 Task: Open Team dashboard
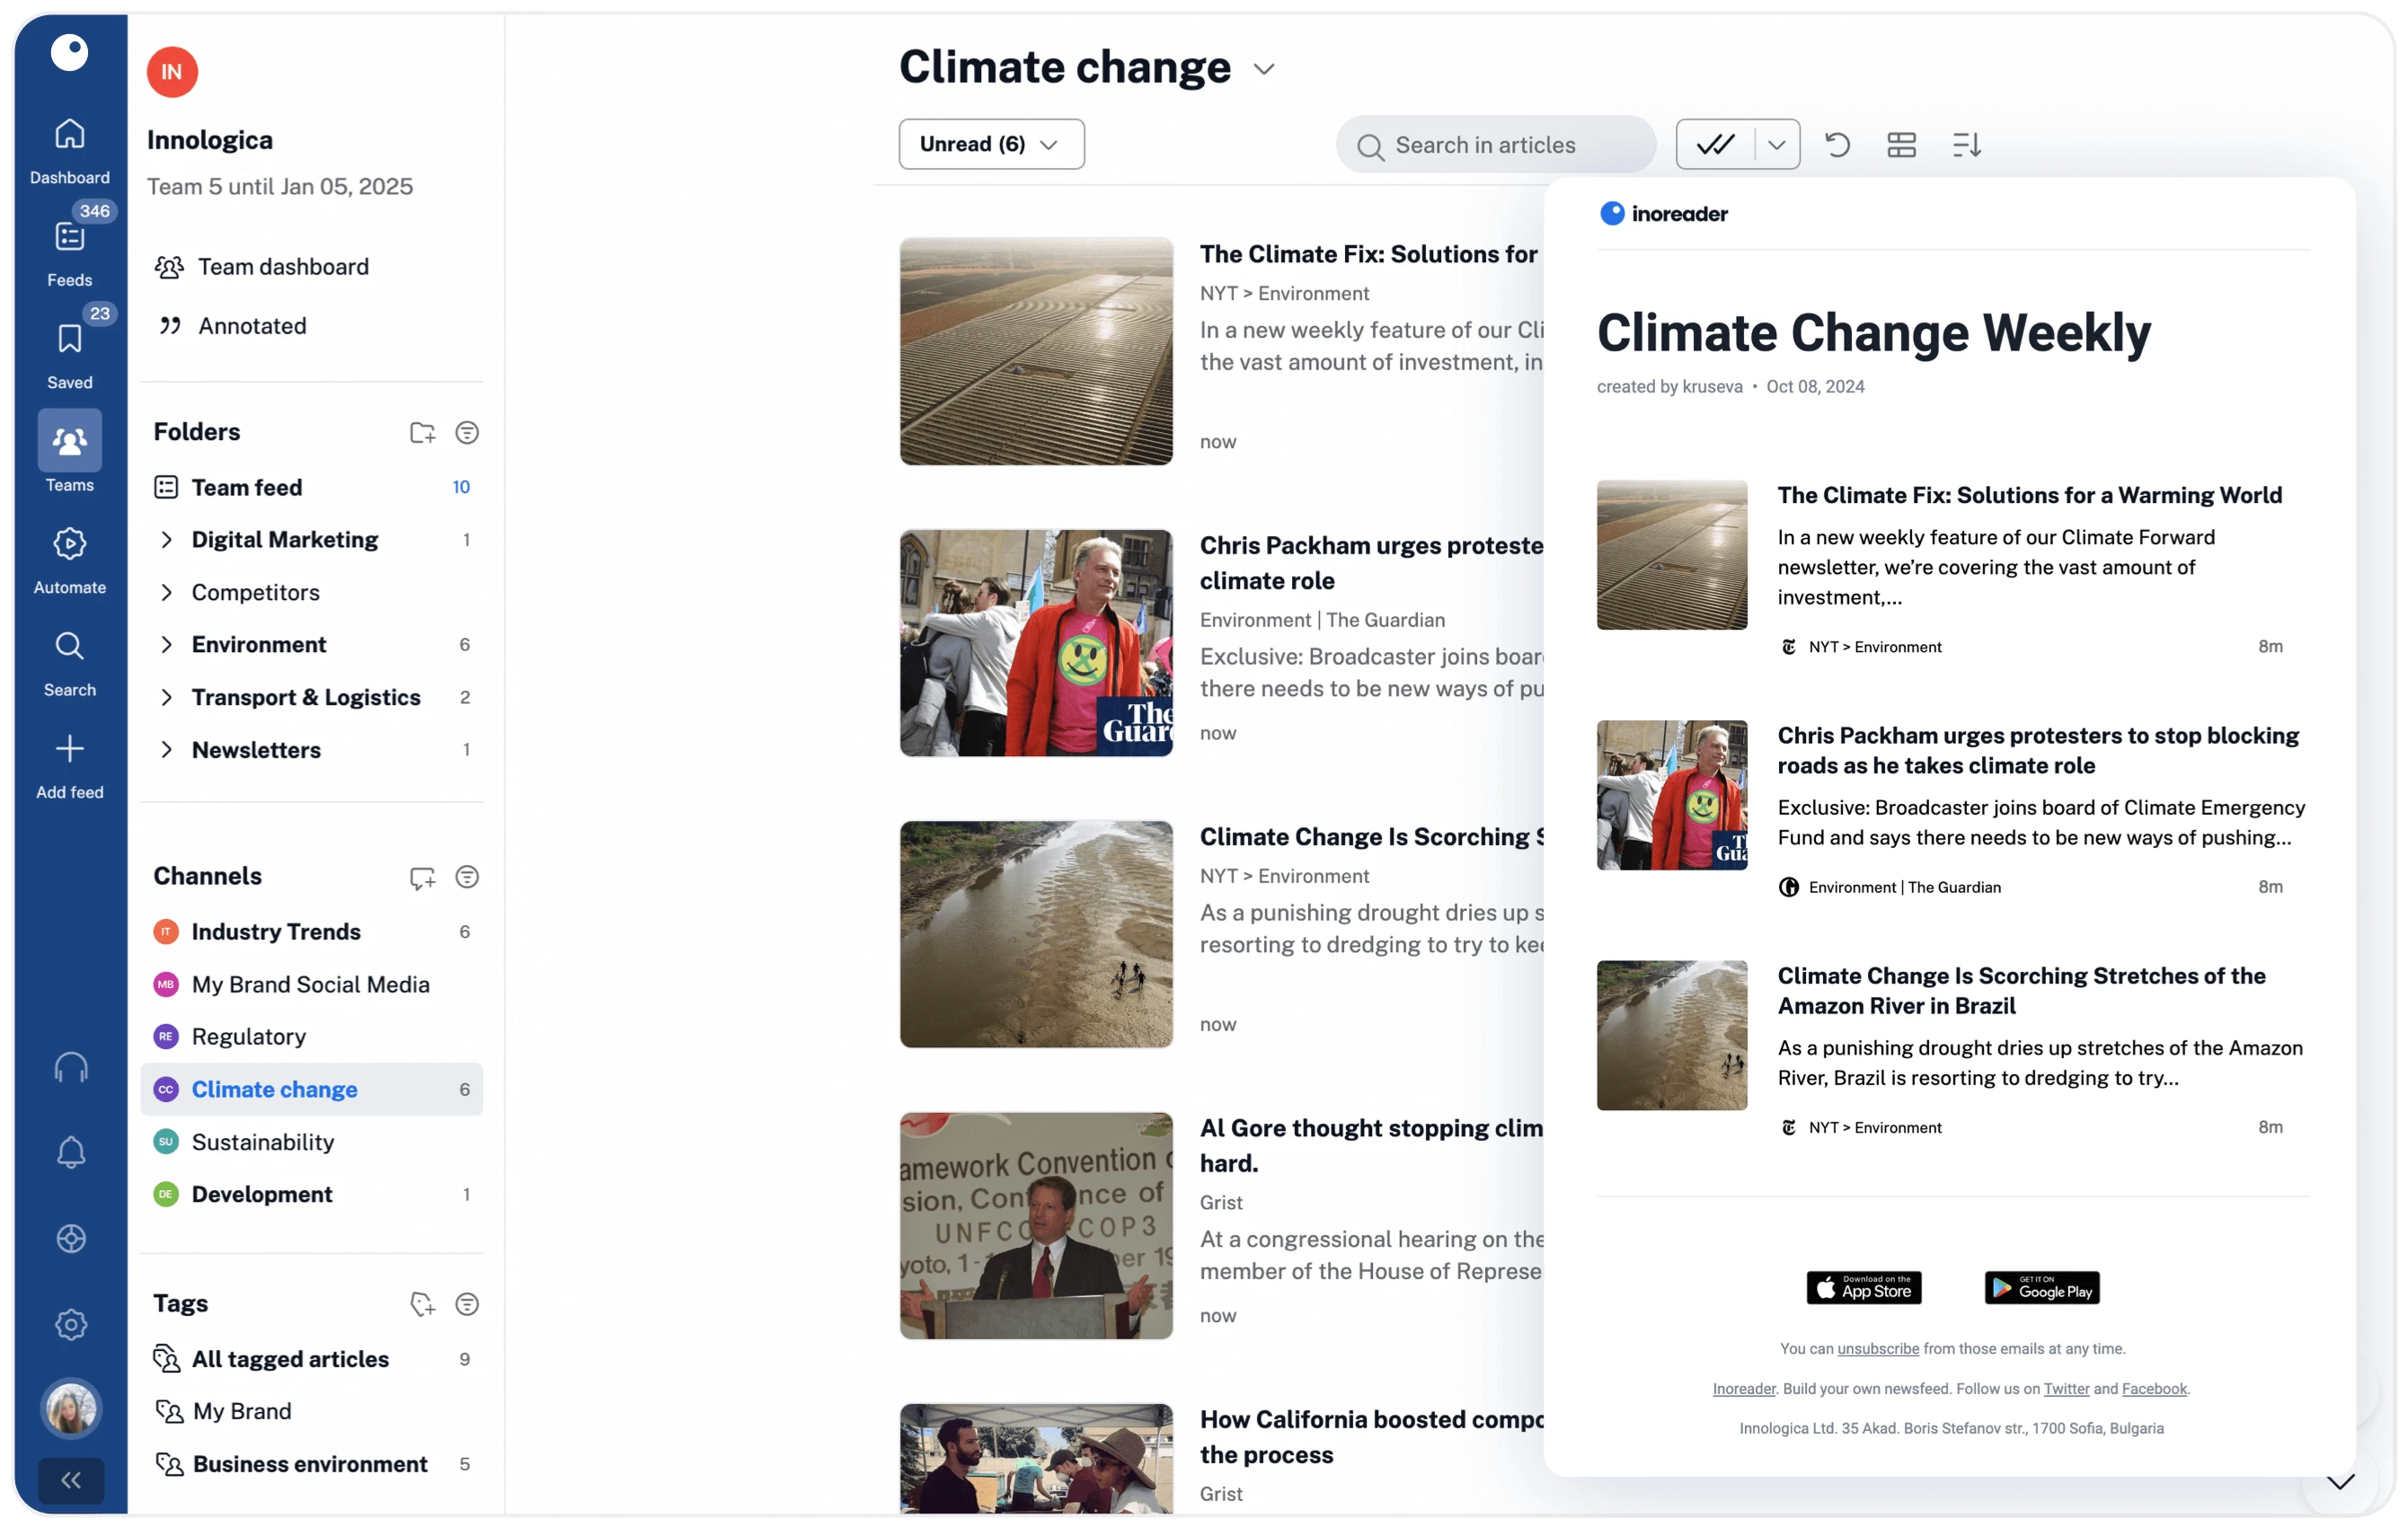tap(282, 267)
